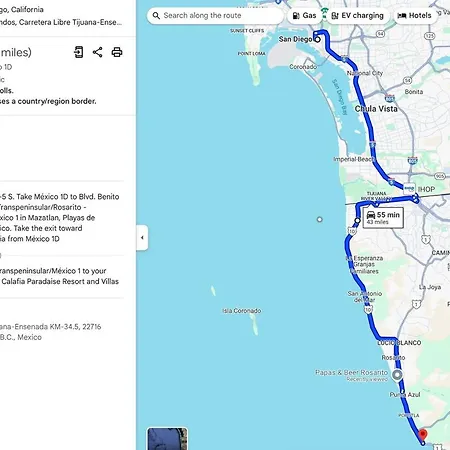Click the print directions icon
The width and height of the screenshot is (450, 450).
(117, 52)
